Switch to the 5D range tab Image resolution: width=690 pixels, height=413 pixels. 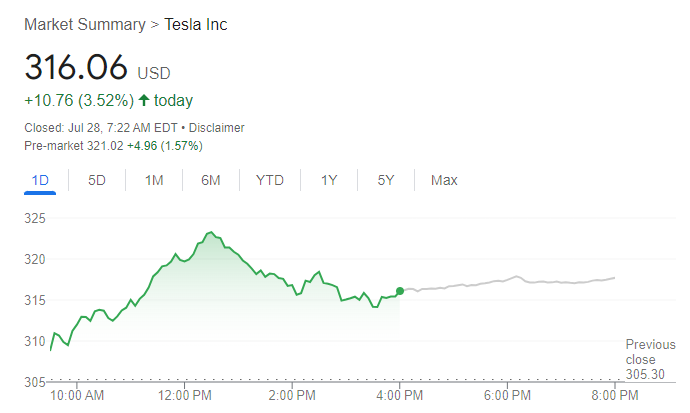[97, 180]
